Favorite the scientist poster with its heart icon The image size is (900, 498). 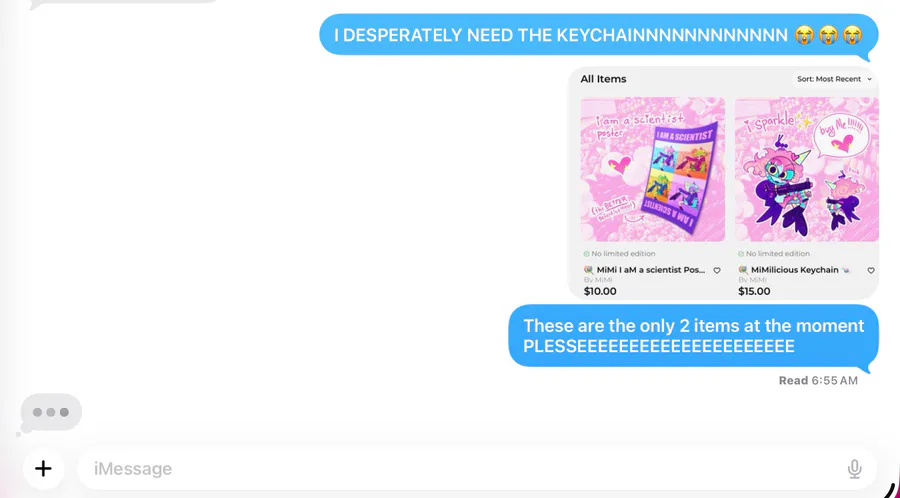717,270
